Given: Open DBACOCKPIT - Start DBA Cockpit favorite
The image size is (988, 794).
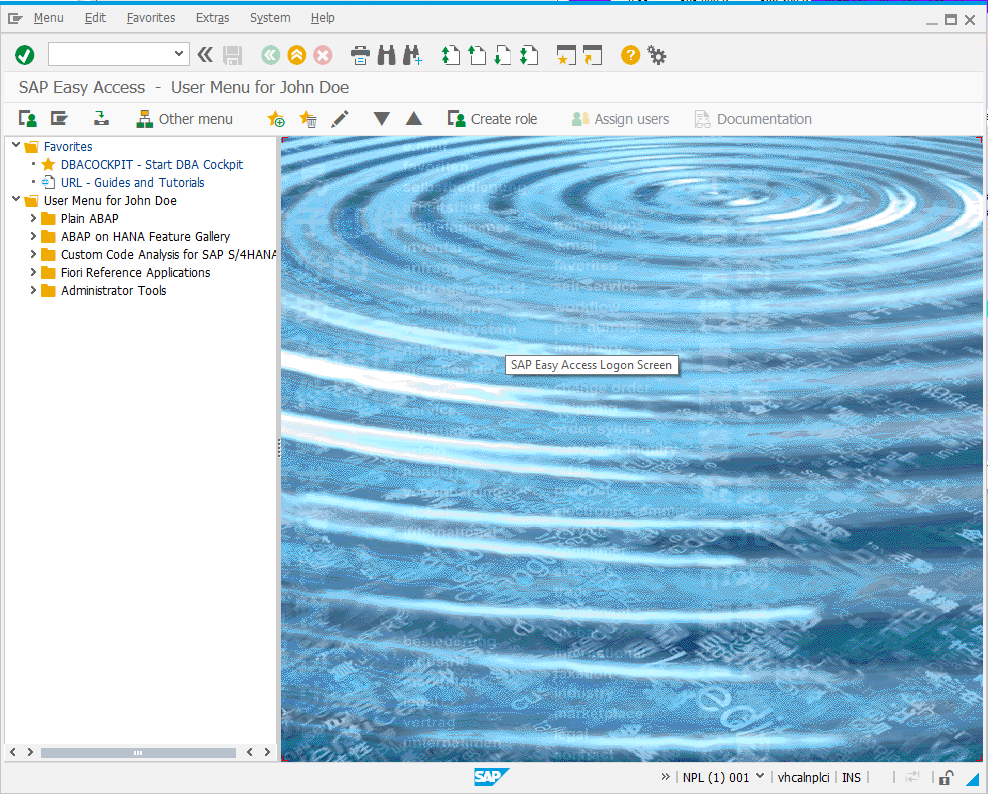Looking at the screenshot, I should (x=152, y=164).
